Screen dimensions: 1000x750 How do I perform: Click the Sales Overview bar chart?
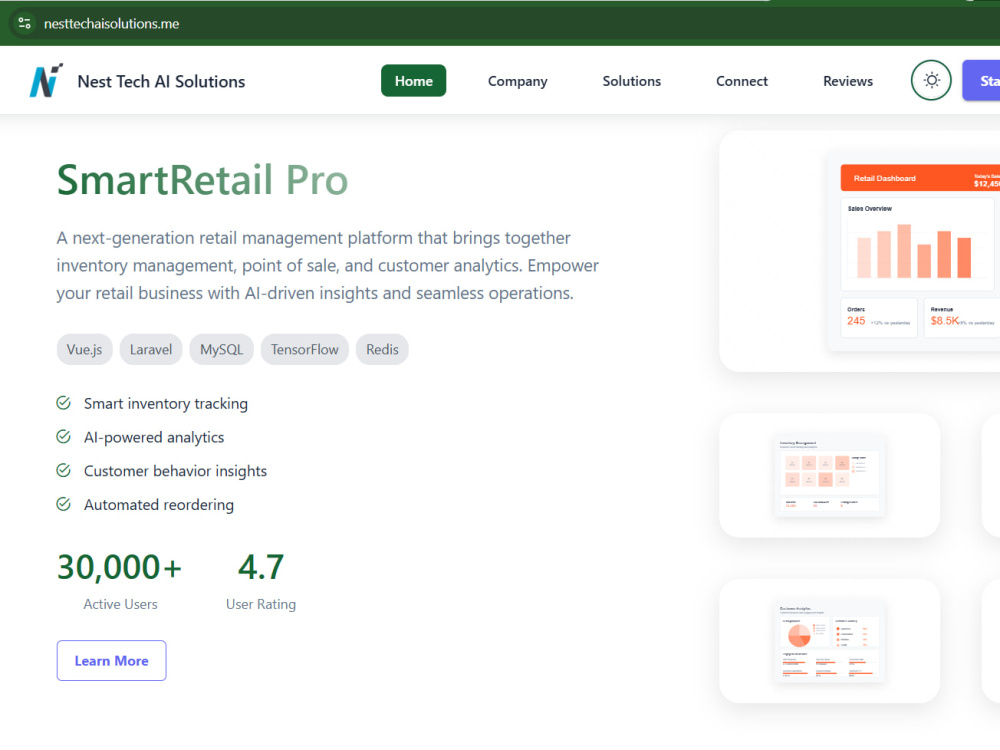tap(917, 245)
